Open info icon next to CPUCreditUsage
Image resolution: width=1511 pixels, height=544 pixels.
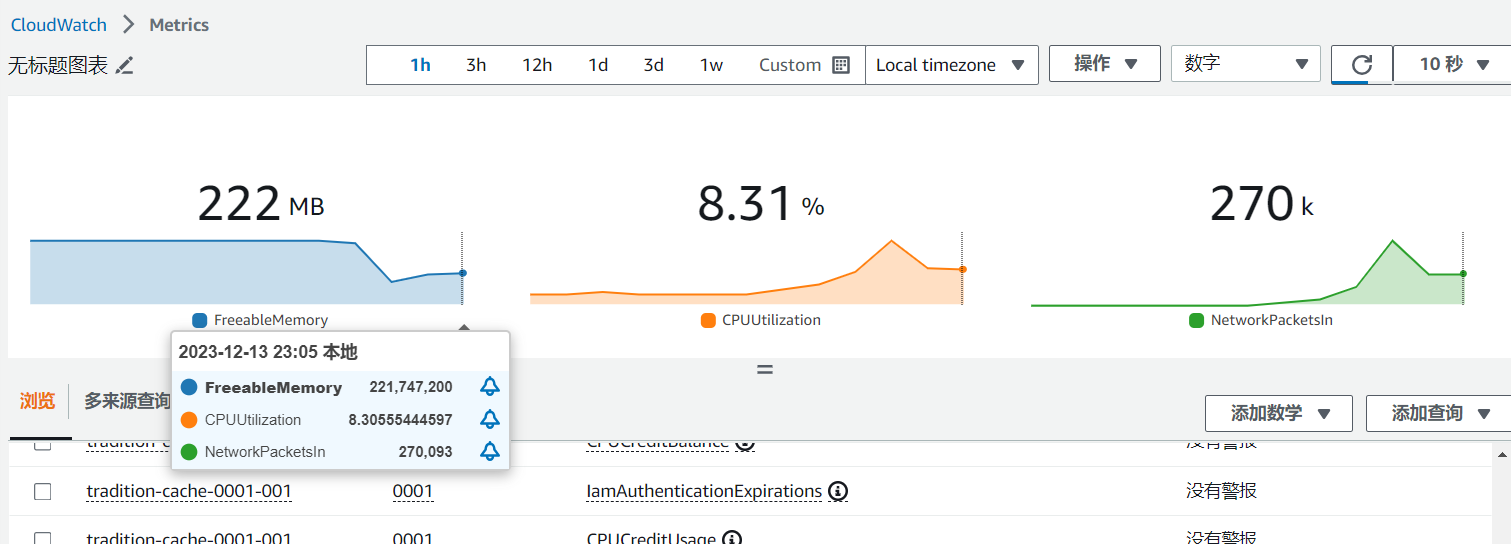pos(732,539)
